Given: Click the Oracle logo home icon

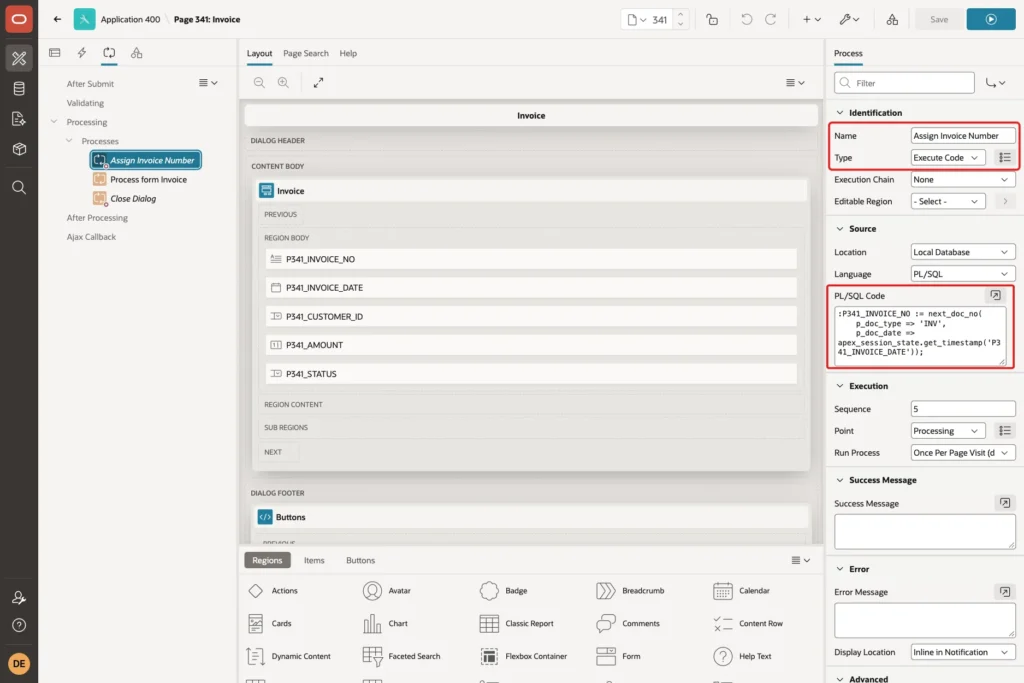Looking at the screenshot, I should 19,19.
